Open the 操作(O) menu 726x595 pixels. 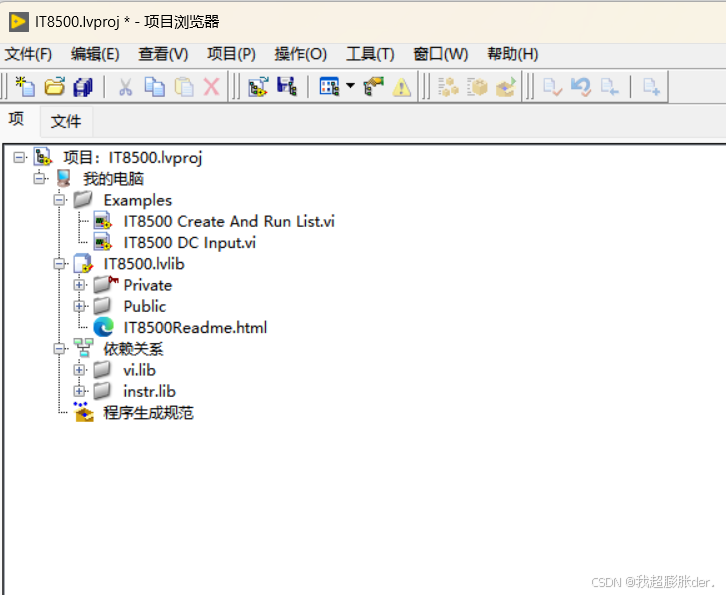pyautogui.click(x=300, y=54)
